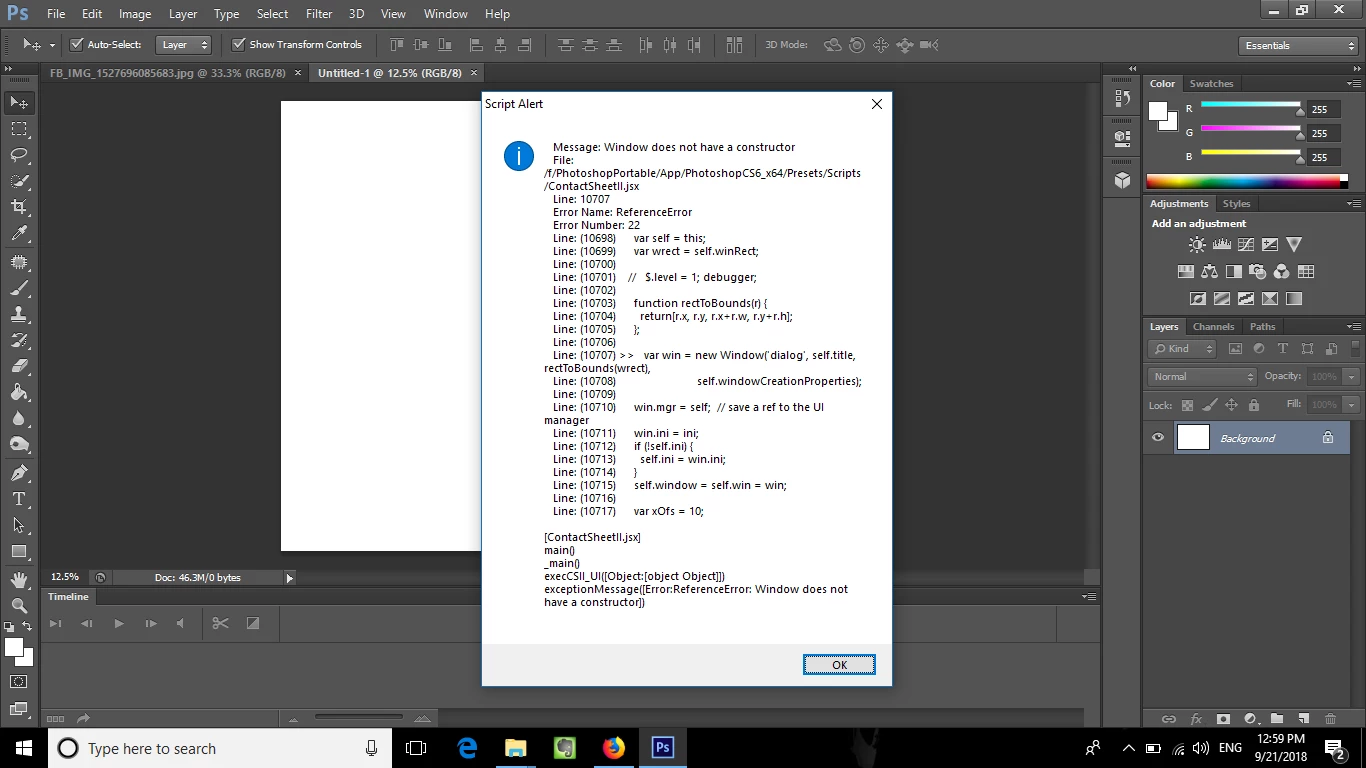
Task: Open the 3D panel cube icon
Action: click(x=1122, y=180)
